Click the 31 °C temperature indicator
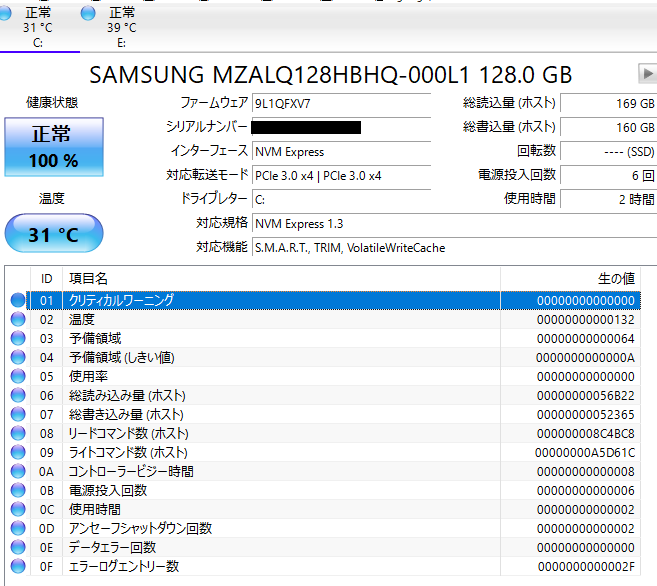 coord(54,234)
